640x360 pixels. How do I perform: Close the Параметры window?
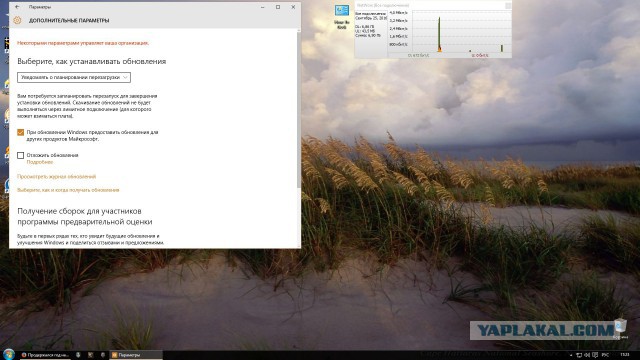coord(293,7)
